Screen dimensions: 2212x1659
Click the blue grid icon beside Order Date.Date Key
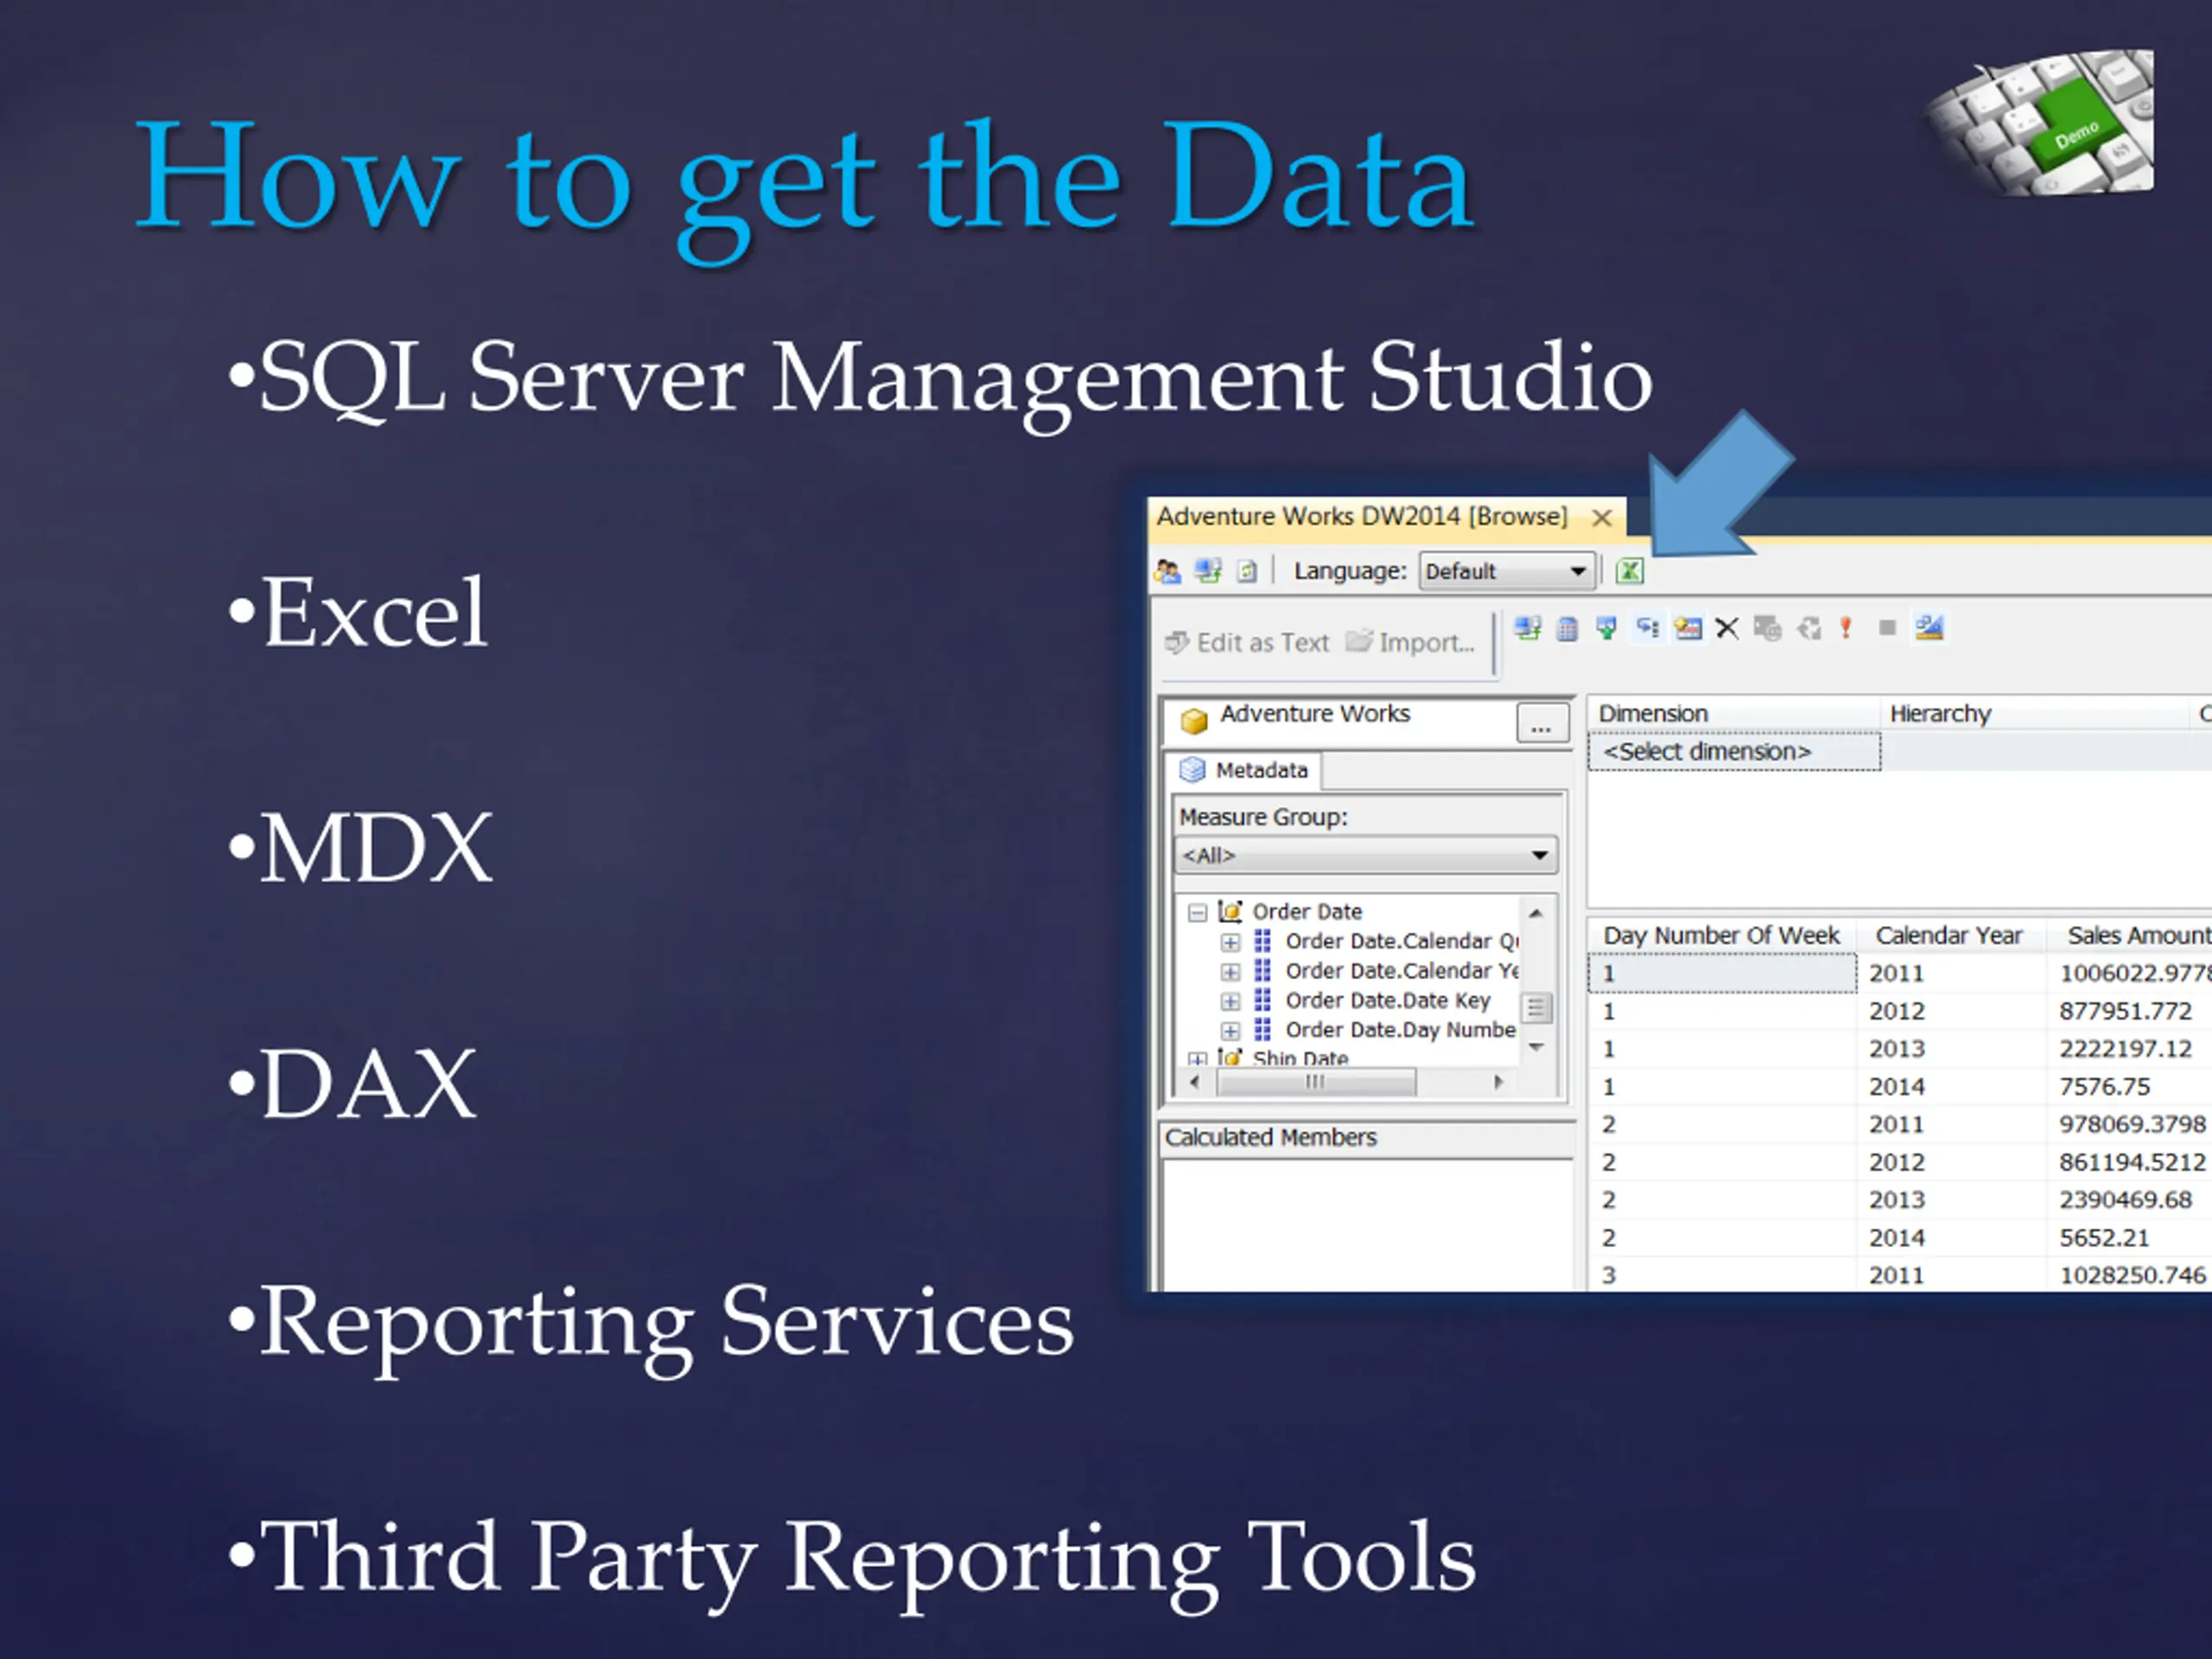coord(1263,1000)
